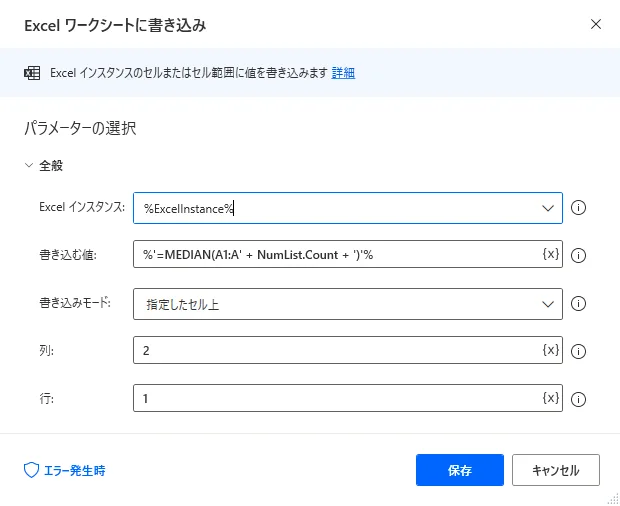The image size is (620, 506).
Task: Open エラー発生時 settings
Action: (64, 469)
